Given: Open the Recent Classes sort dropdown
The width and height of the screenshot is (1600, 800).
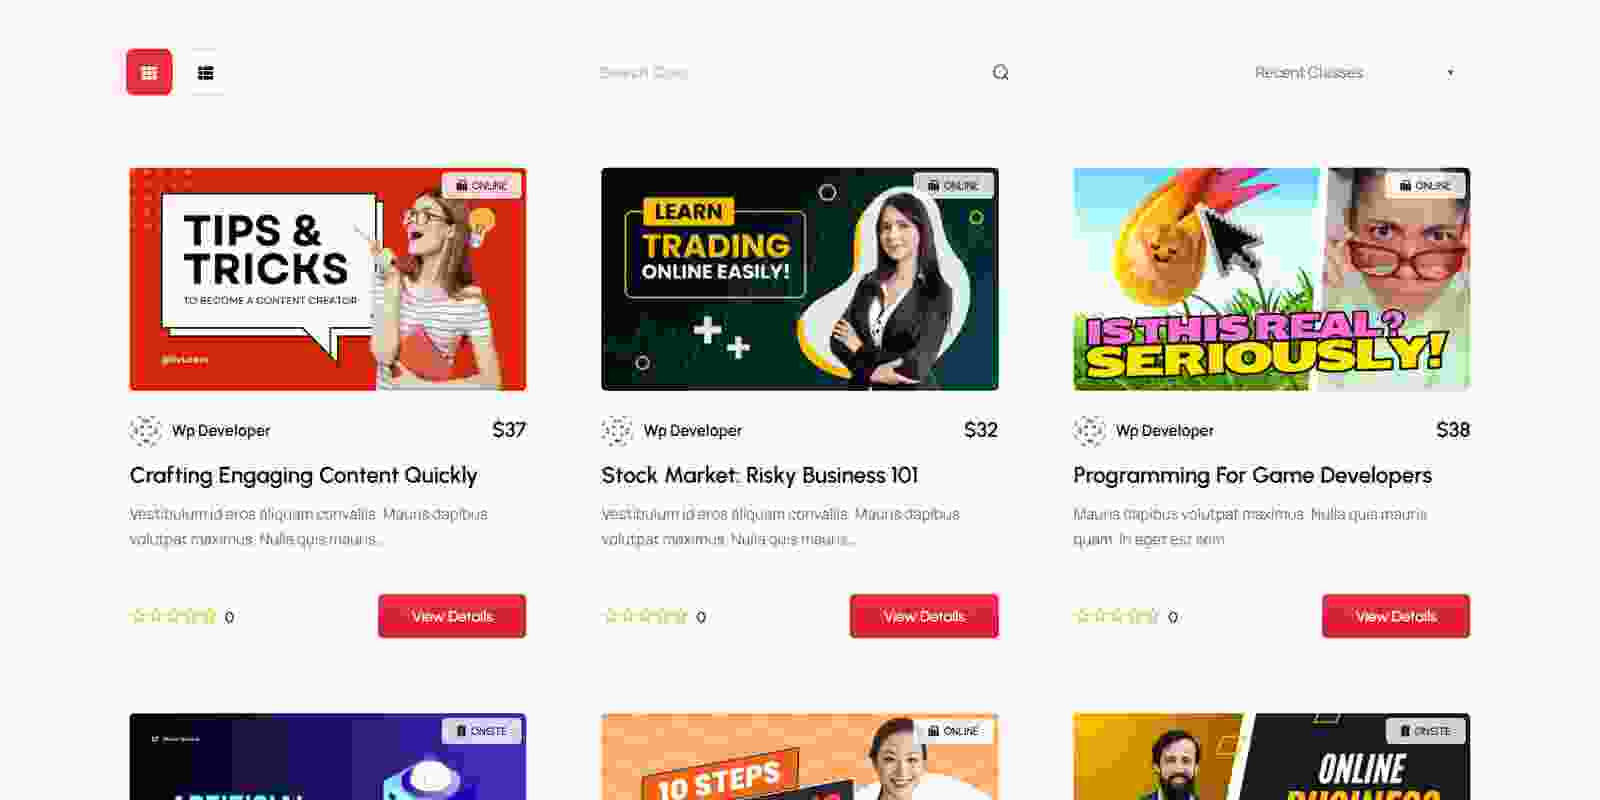Looking at the screenshot, I should pyautogui.click(x=1355, y=72).
